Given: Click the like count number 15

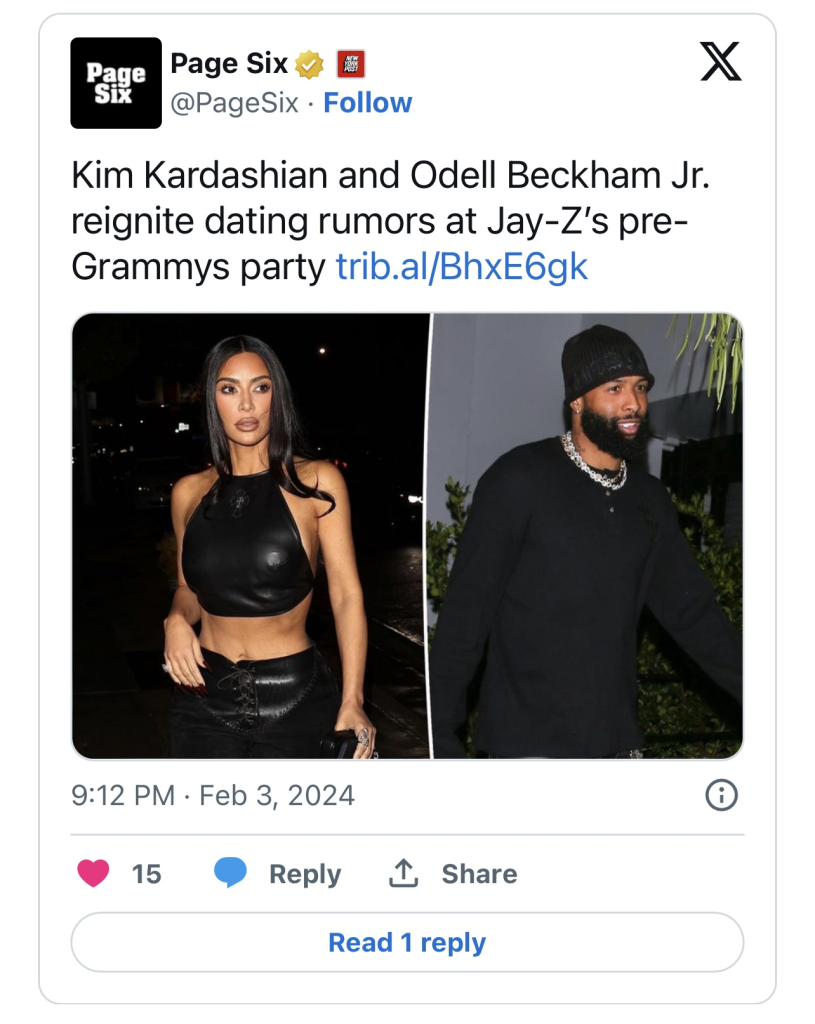Looking at the screenshot, I should point(146,873).
